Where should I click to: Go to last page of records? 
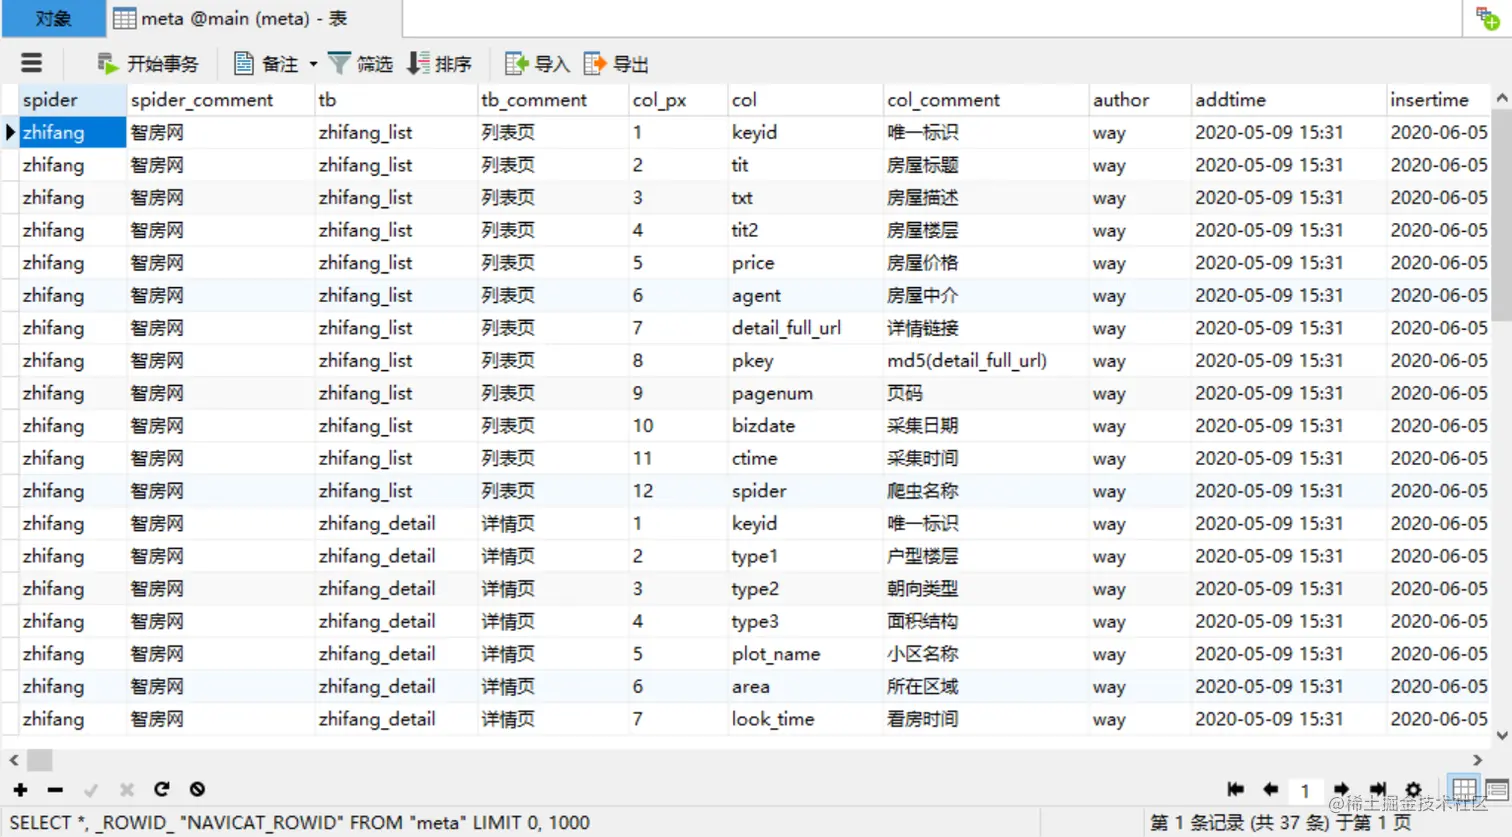(1377, 789)
